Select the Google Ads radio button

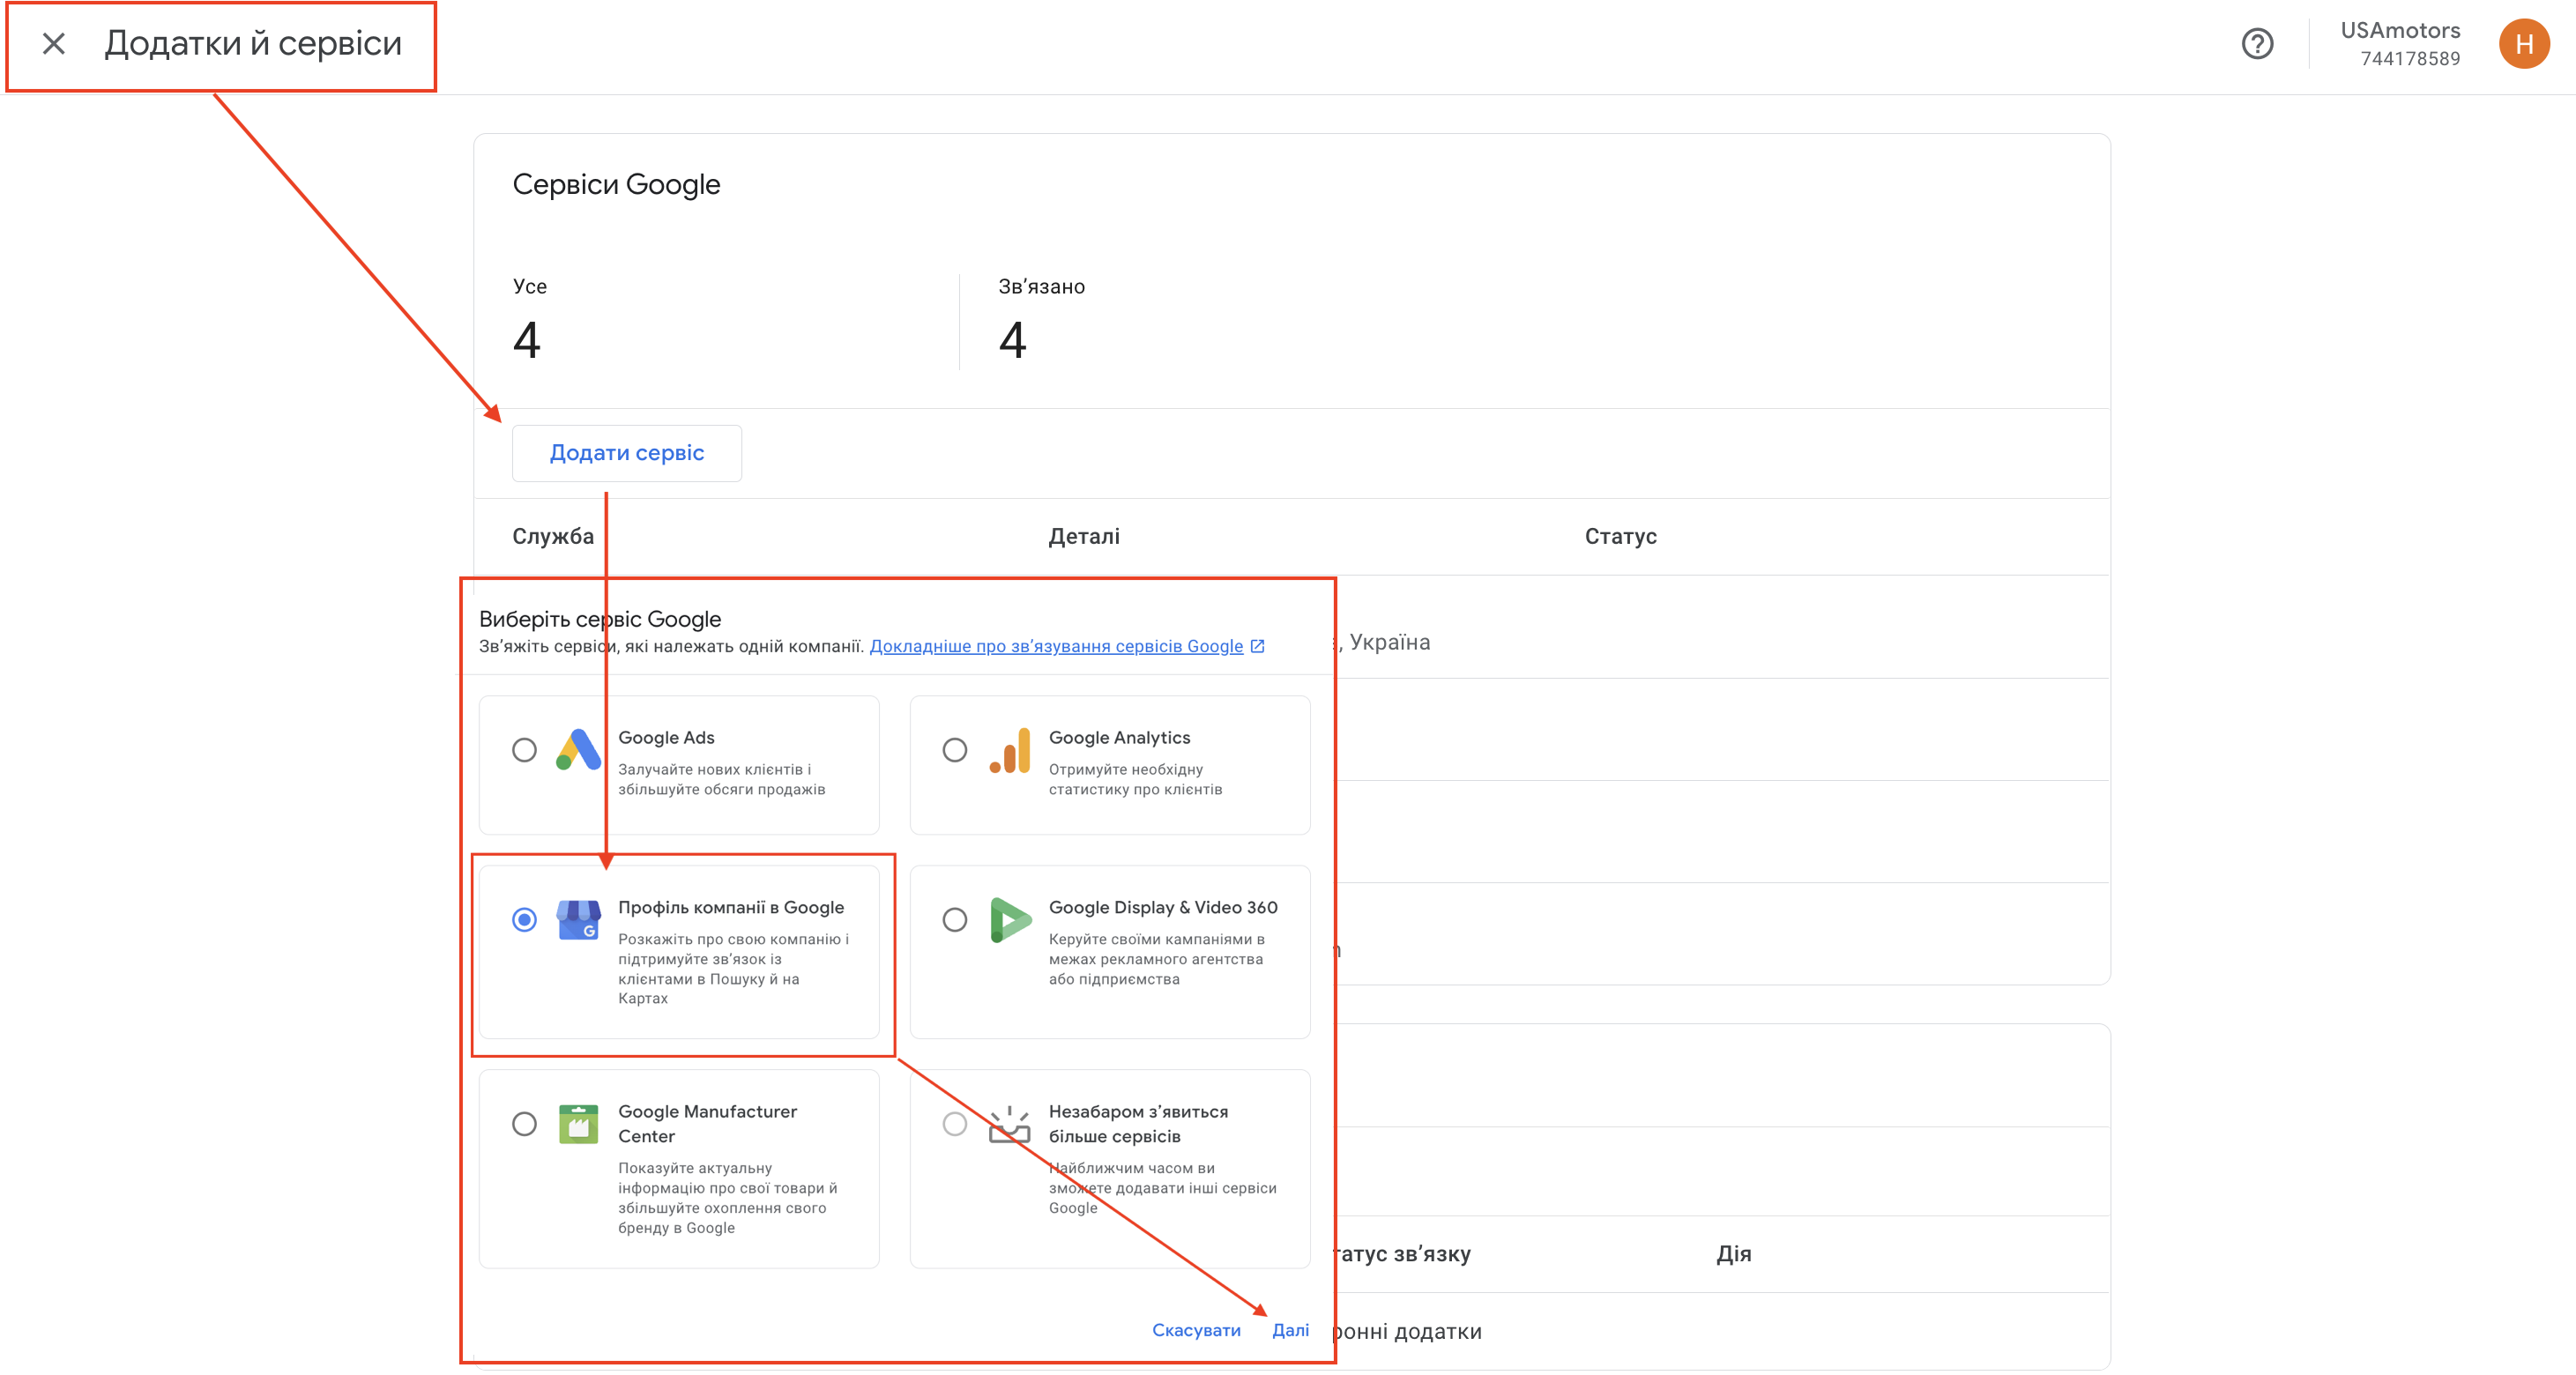coord(524,750)
